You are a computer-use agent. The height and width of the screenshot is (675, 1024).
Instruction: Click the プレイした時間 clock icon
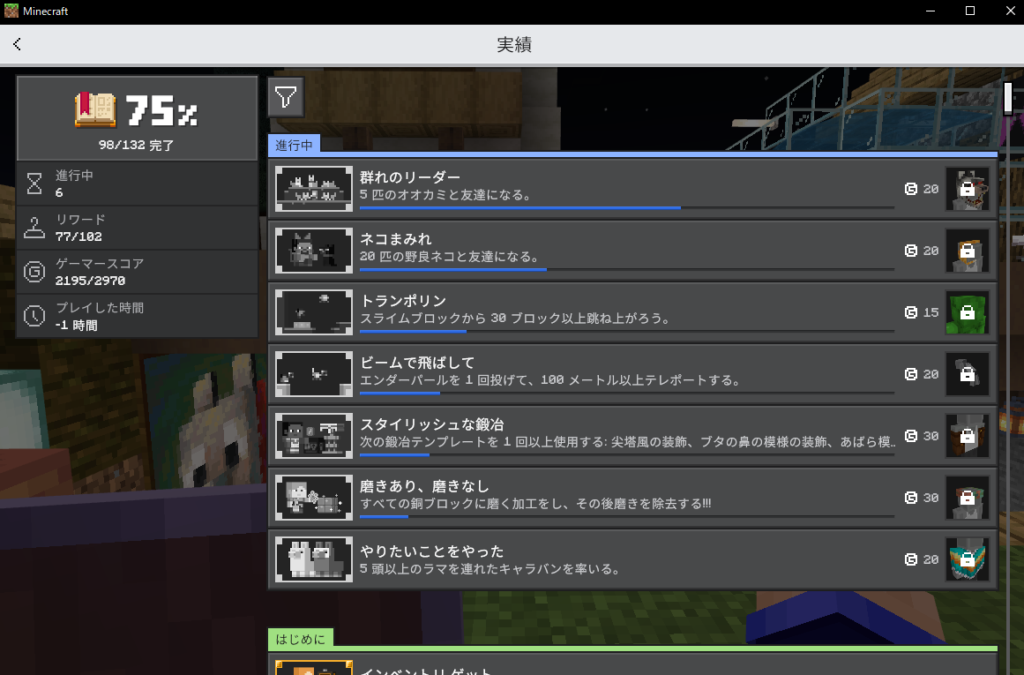(35, 316)
